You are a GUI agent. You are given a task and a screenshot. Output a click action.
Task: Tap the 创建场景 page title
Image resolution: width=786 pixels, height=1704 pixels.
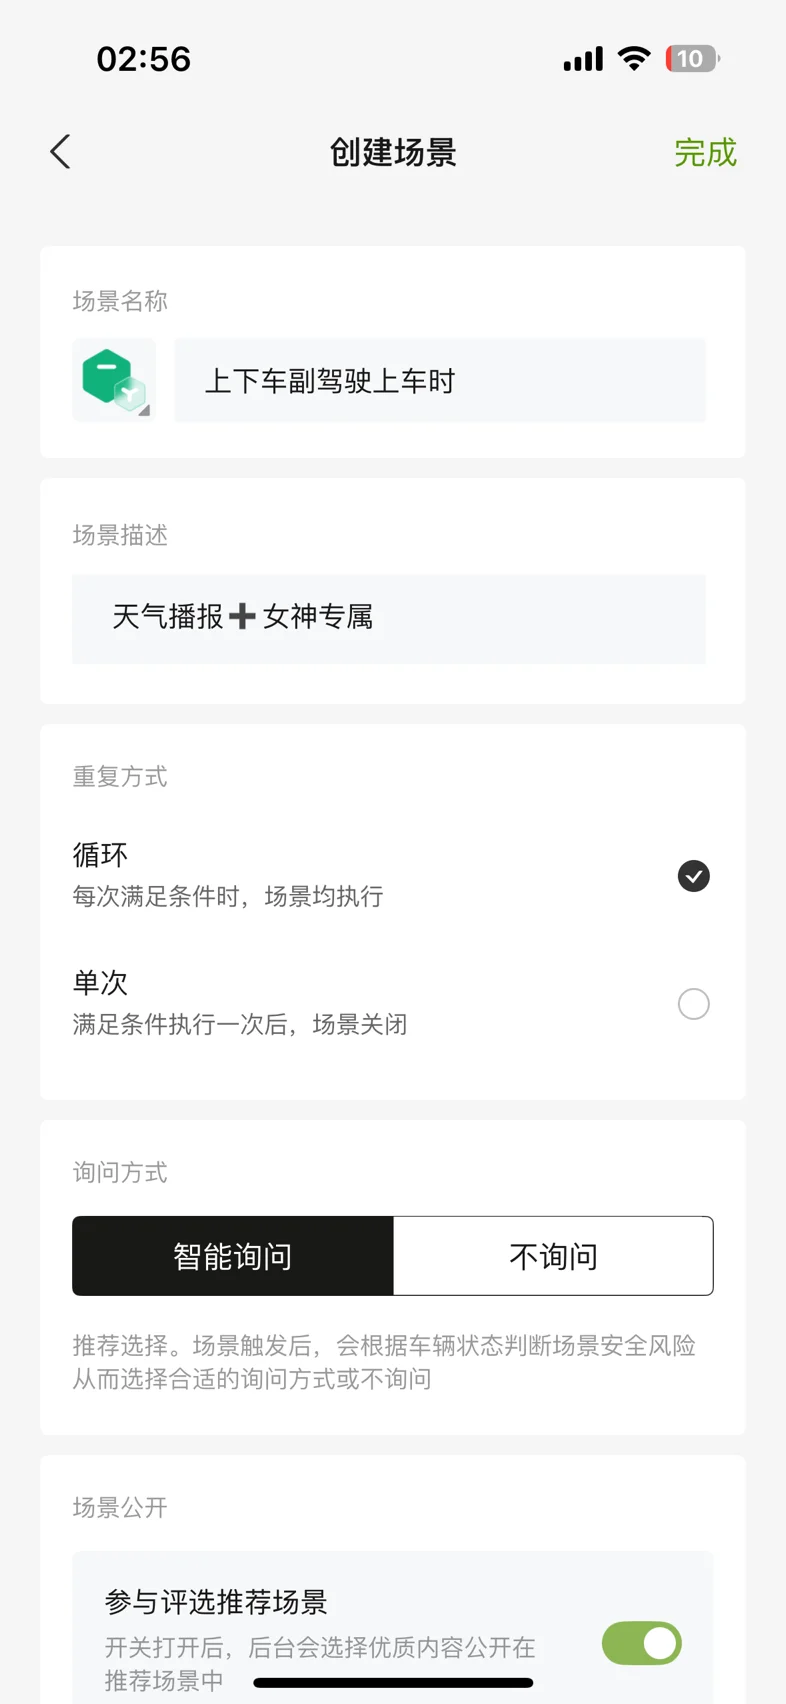pyautogui.click(x=393, y=153)
